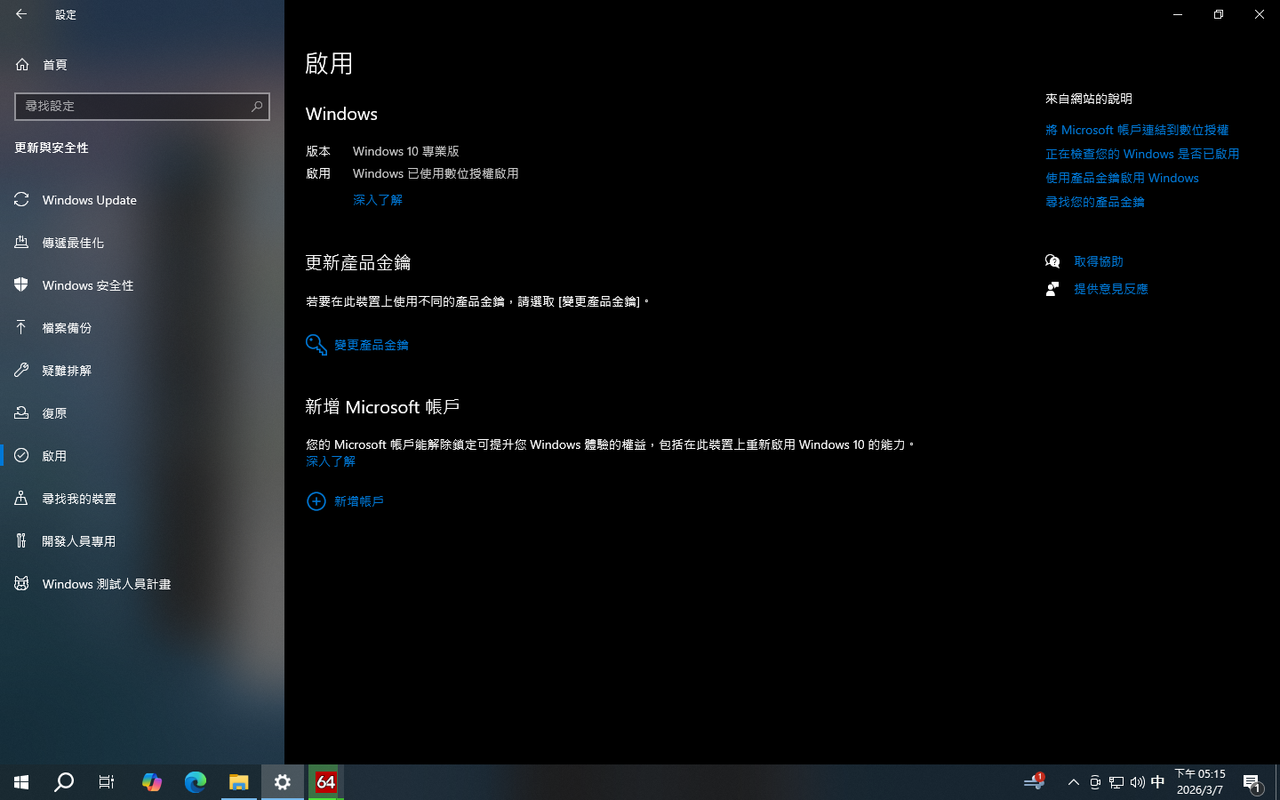
Task: Open 變更產品金鑰 key icon
Action: pyautogui.click(x=316, y=344)
